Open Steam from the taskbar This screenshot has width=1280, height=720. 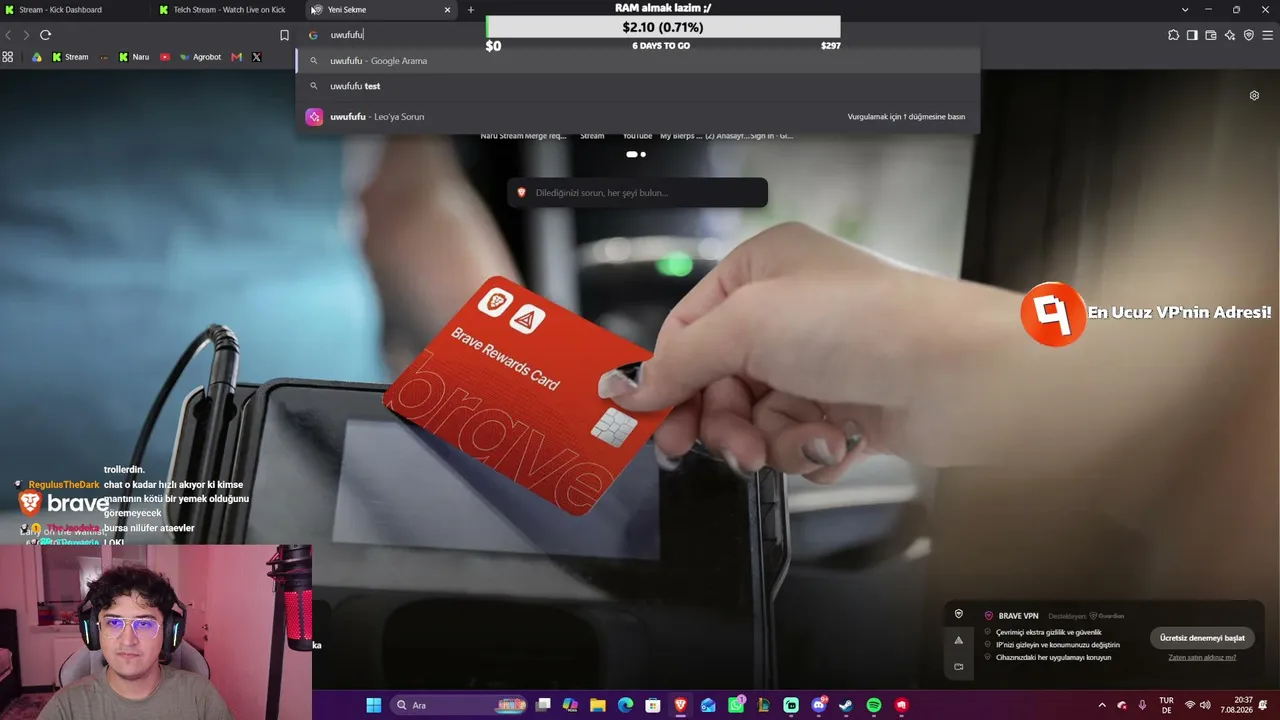(x=846, y=705)
